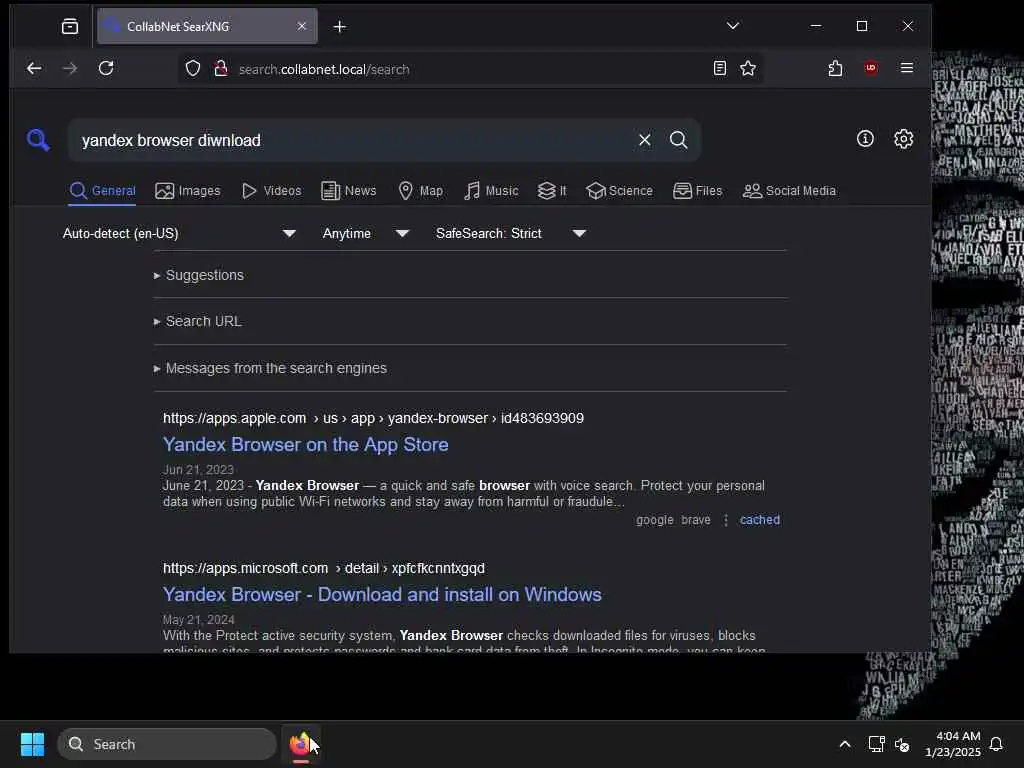The height and width of the screenshot is (768, 1024).
Task: Open the Extensions puzzle icon
Action: click(x=835, y=69)
